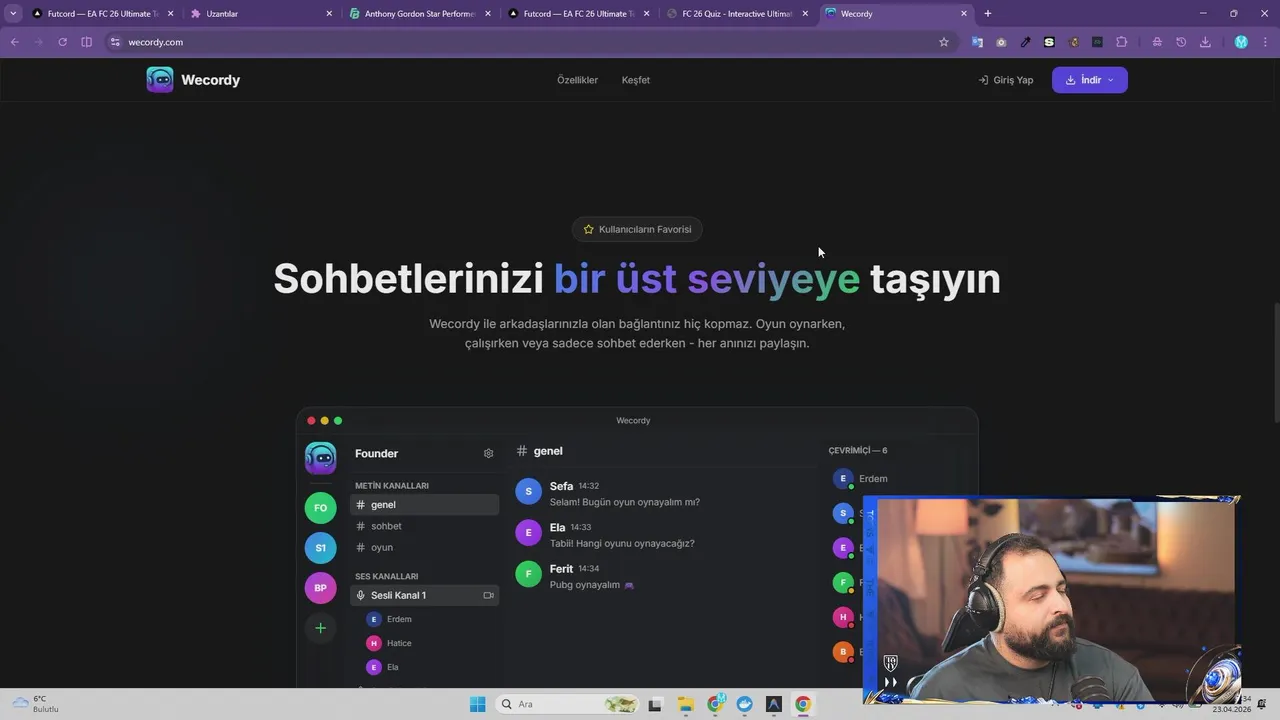
Task: Open the tab search dropdown arrow
Action: 13,13
